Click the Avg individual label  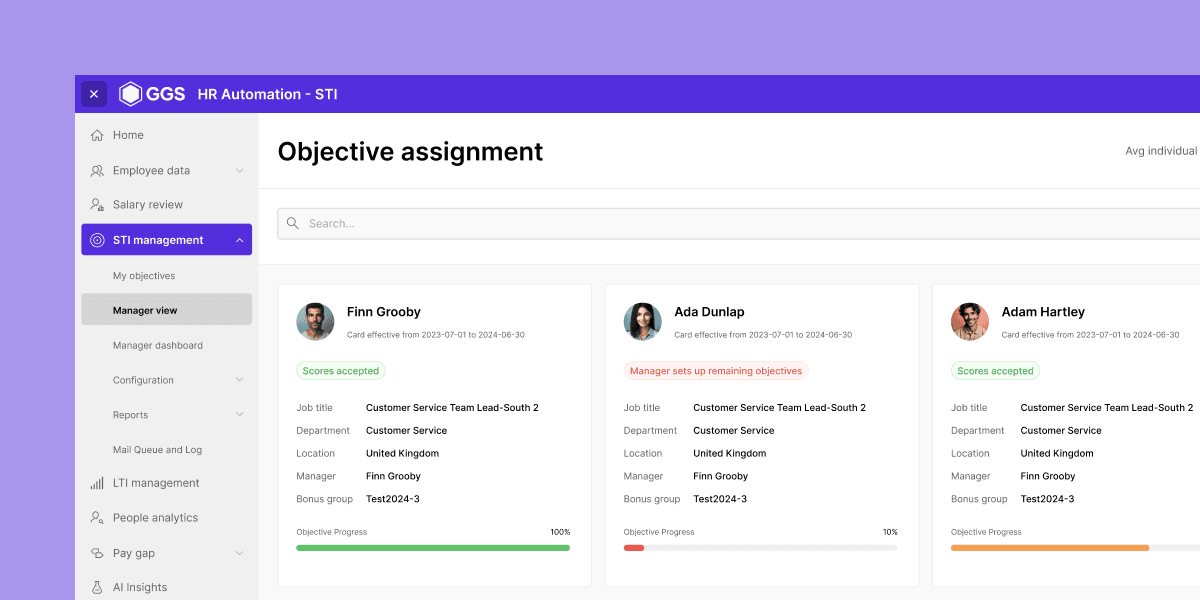(1162, 151)
